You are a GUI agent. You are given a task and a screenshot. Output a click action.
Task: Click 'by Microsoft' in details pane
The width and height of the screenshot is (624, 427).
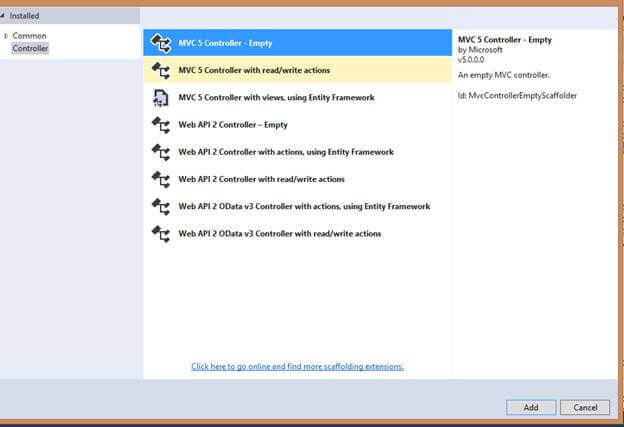[480, 50]
